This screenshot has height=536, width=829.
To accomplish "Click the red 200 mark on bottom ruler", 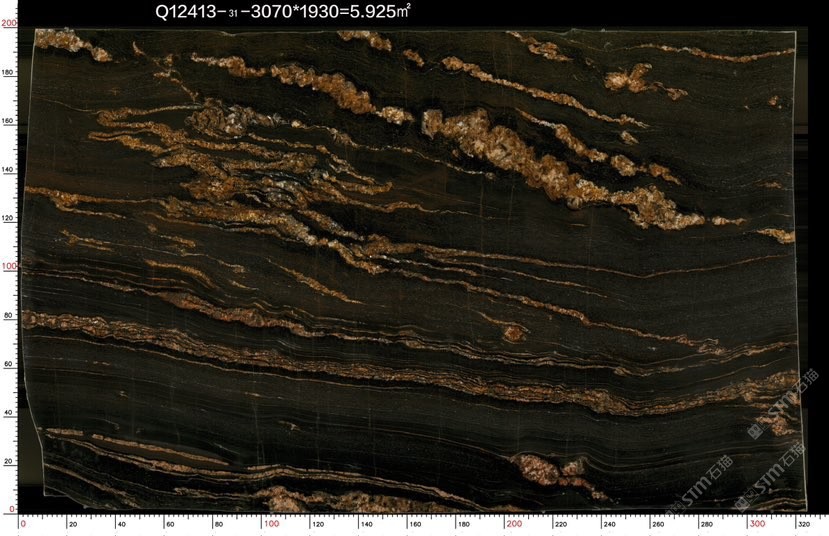I will point(516,524).
